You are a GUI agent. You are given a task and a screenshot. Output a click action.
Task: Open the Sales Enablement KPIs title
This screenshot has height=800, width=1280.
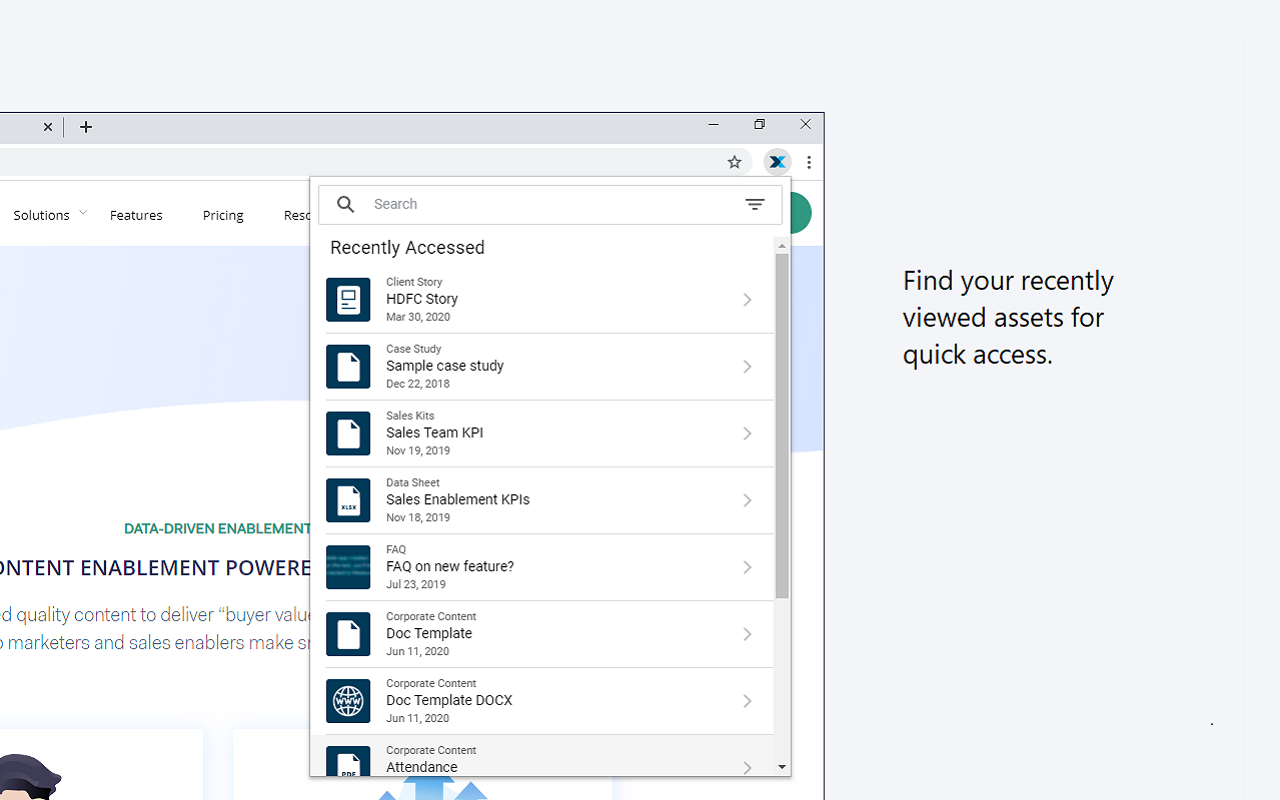458,499
